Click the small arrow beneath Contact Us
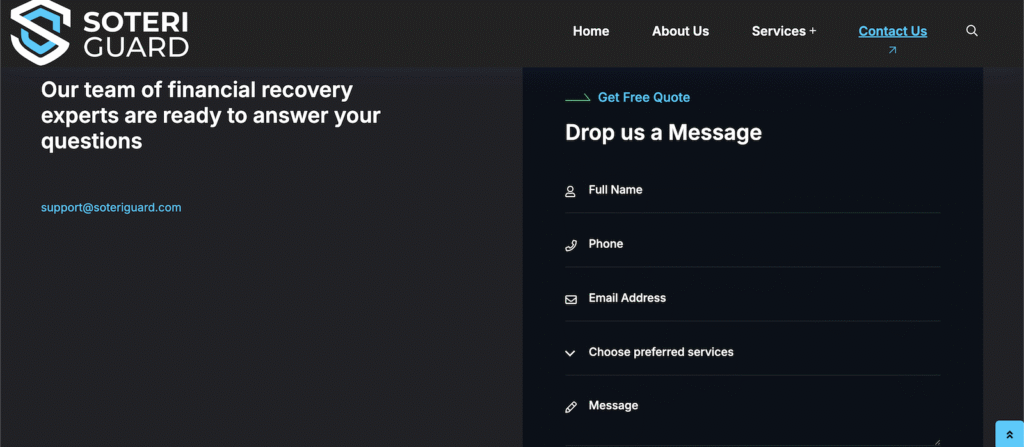Viewport: 1024px width, 447px height. point(892,50)
